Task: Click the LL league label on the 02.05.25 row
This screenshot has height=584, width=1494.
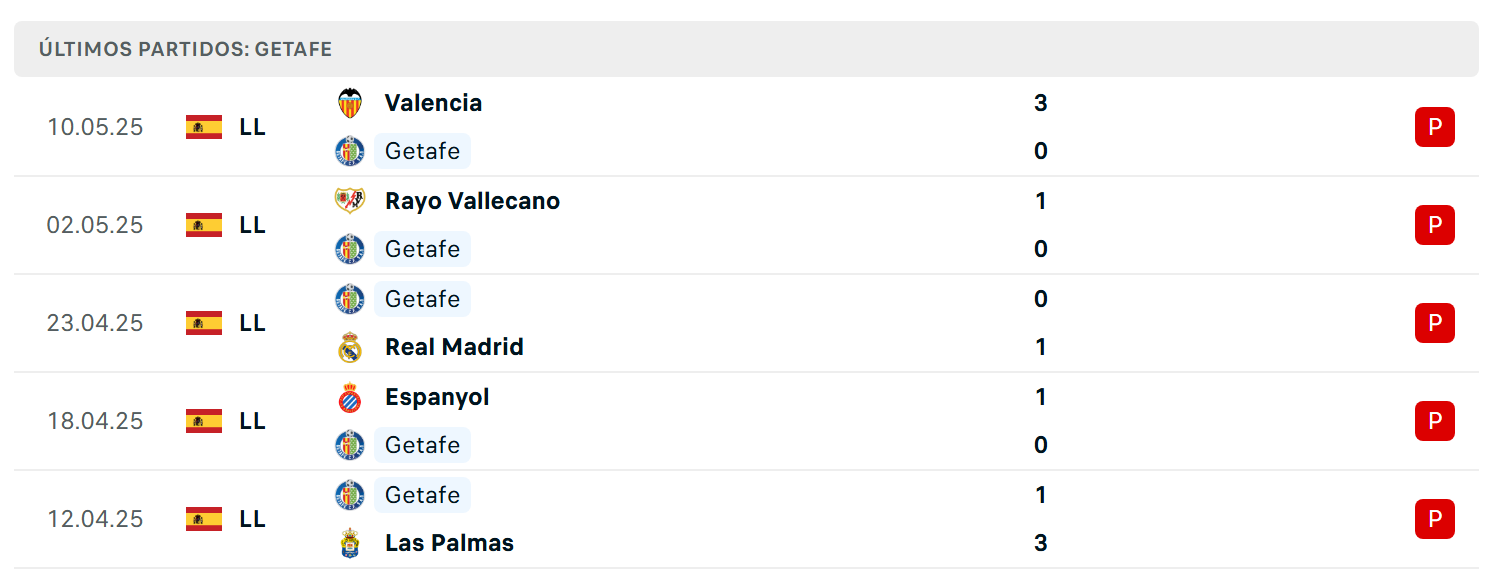Action: [x=253, y=225]
